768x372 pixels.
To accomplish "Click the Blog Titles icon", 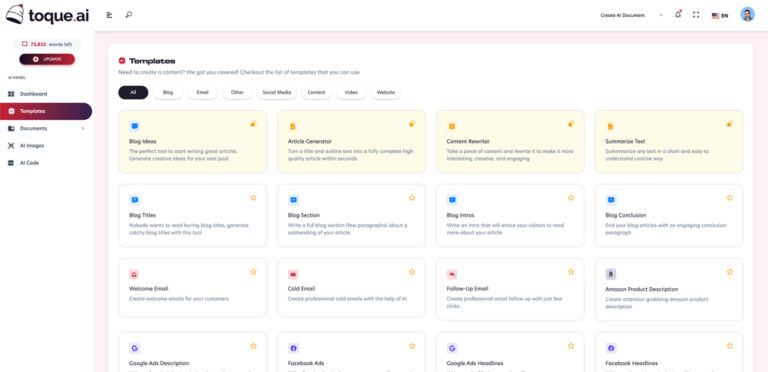I will coord(135,200).
